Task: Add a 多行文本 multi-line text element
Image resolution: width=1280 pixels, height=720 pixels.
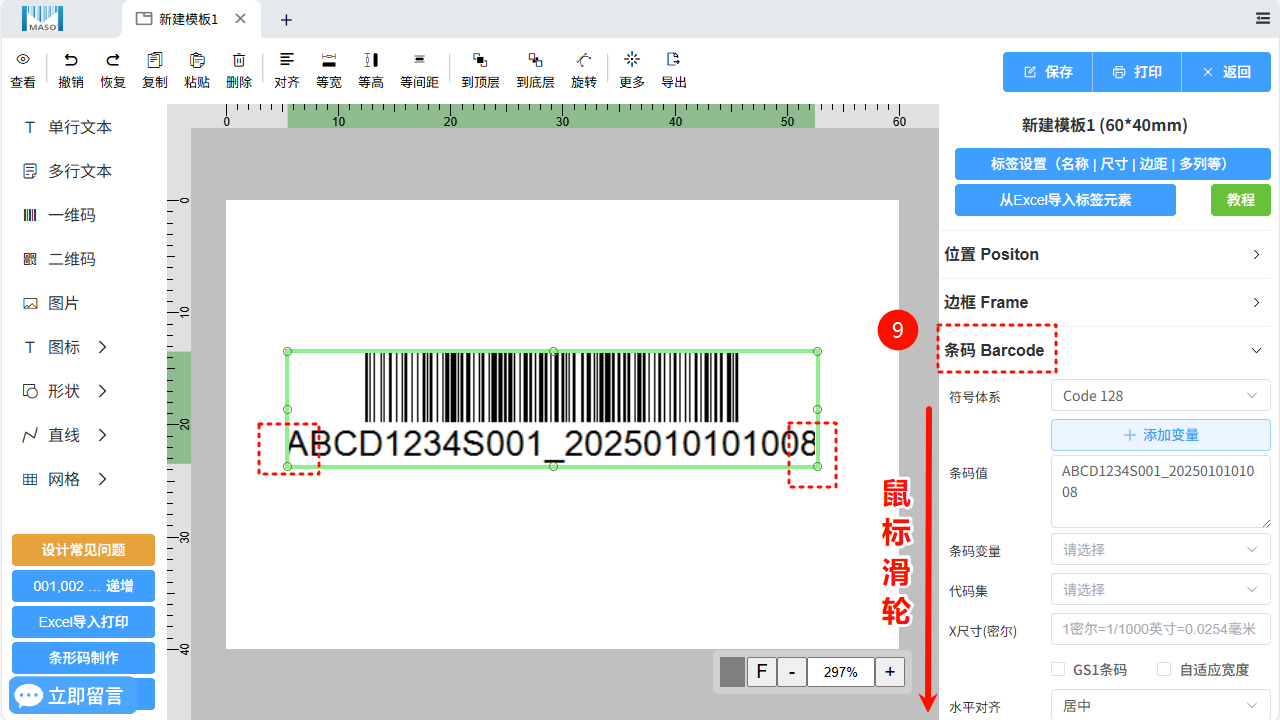Action: click(x=68, y=171)
